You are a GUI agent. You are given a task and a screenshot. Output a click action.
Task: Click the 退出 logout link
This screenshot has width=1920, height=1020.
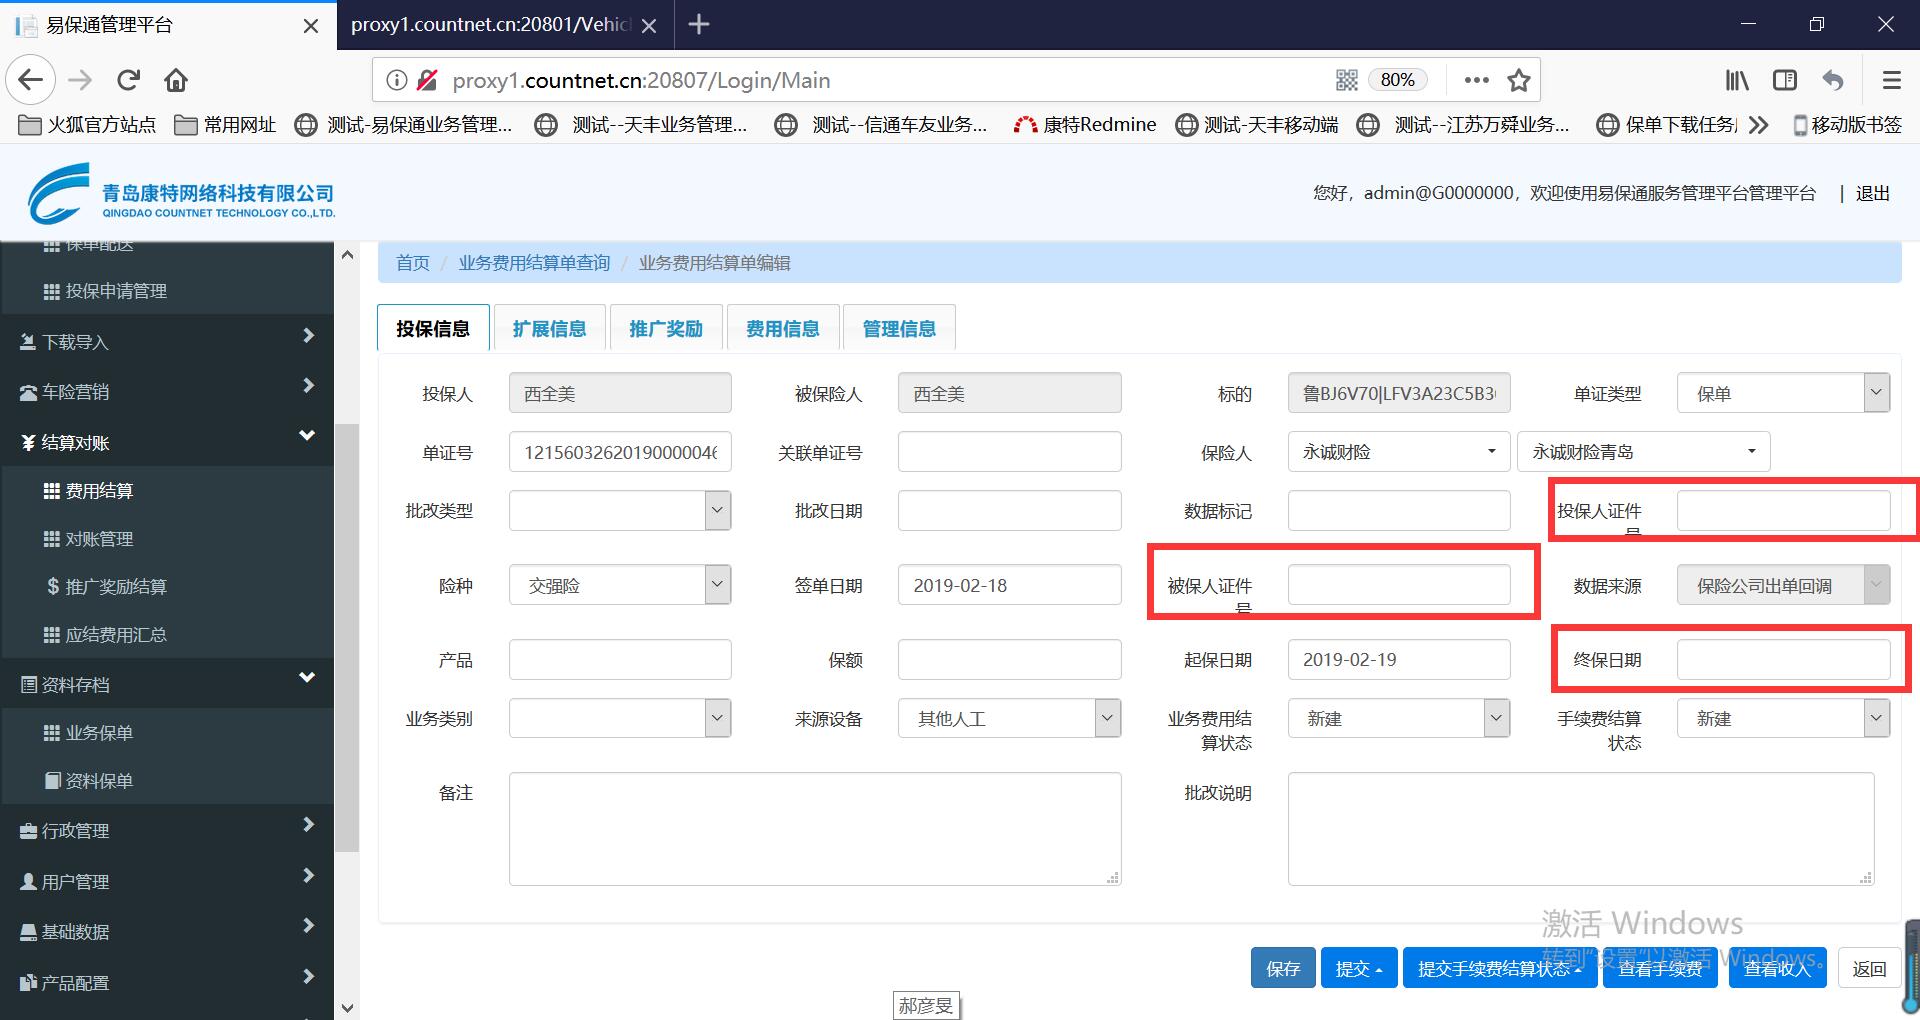[x=1872, y=193]
